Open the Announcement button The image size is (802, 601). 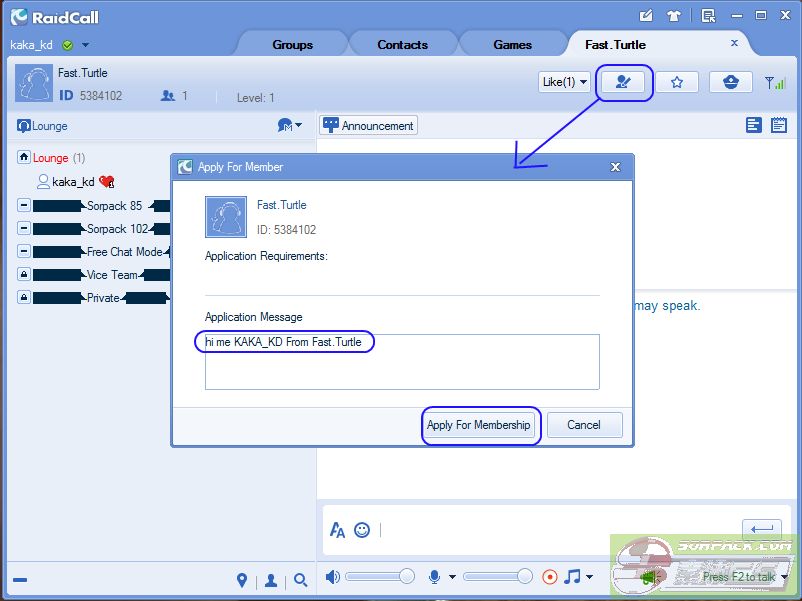point(369,125)
